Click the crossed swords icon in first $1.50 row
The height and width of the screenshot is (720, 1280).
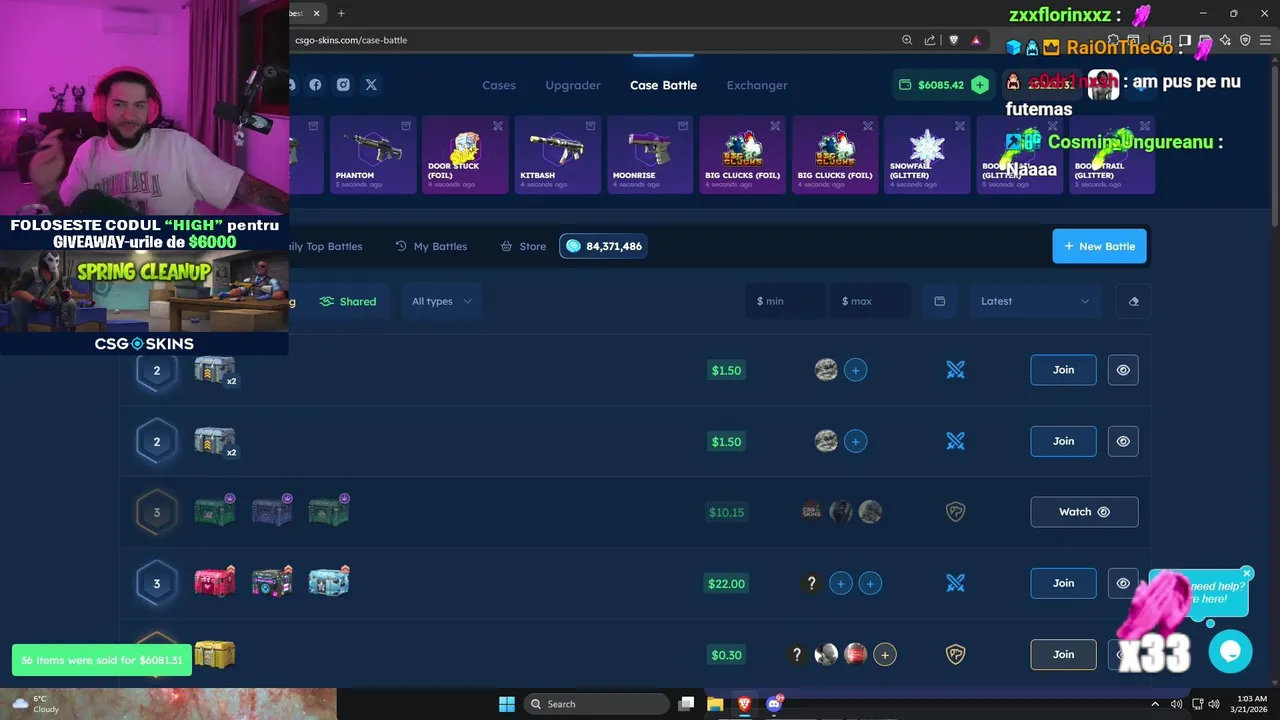956,370
